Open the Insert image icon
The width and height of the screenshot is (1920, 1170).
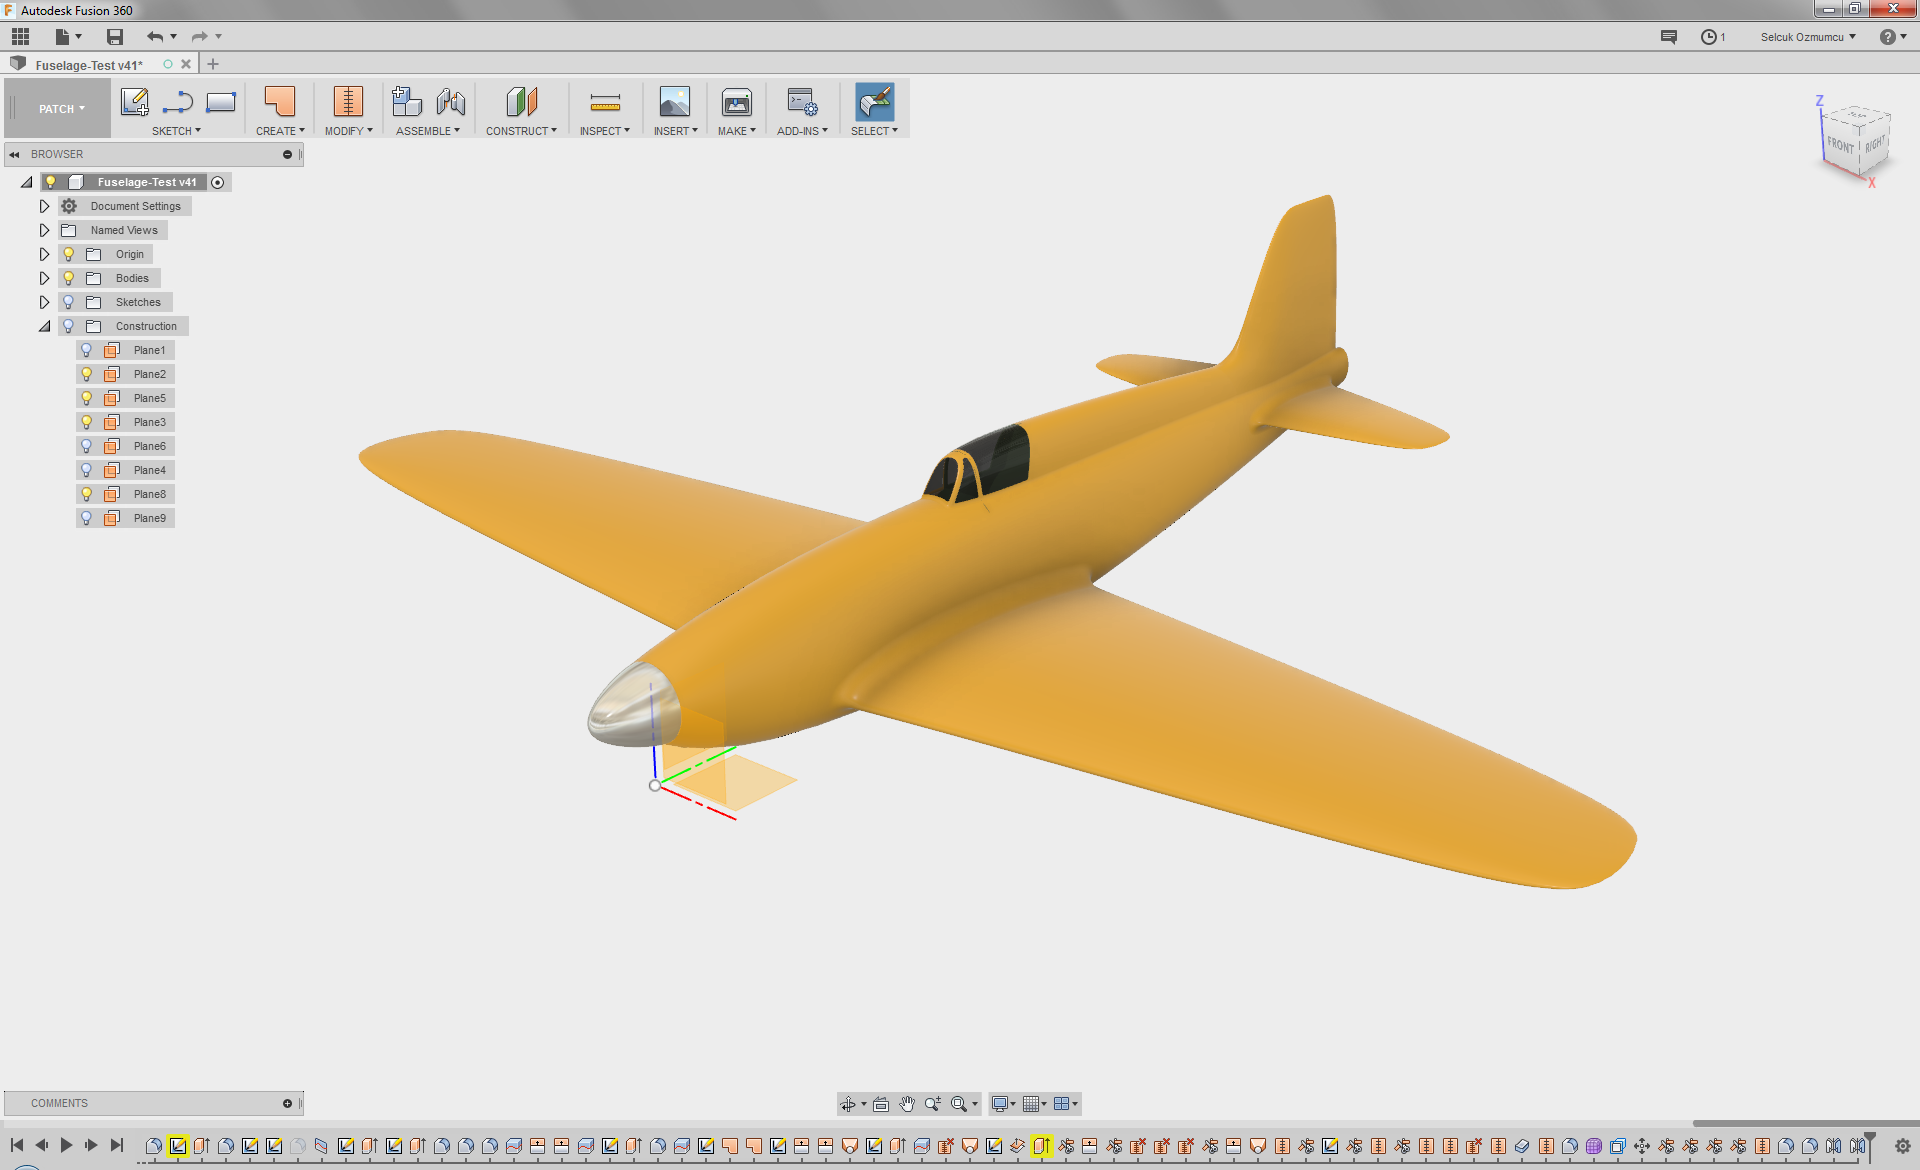pos(674,102)
